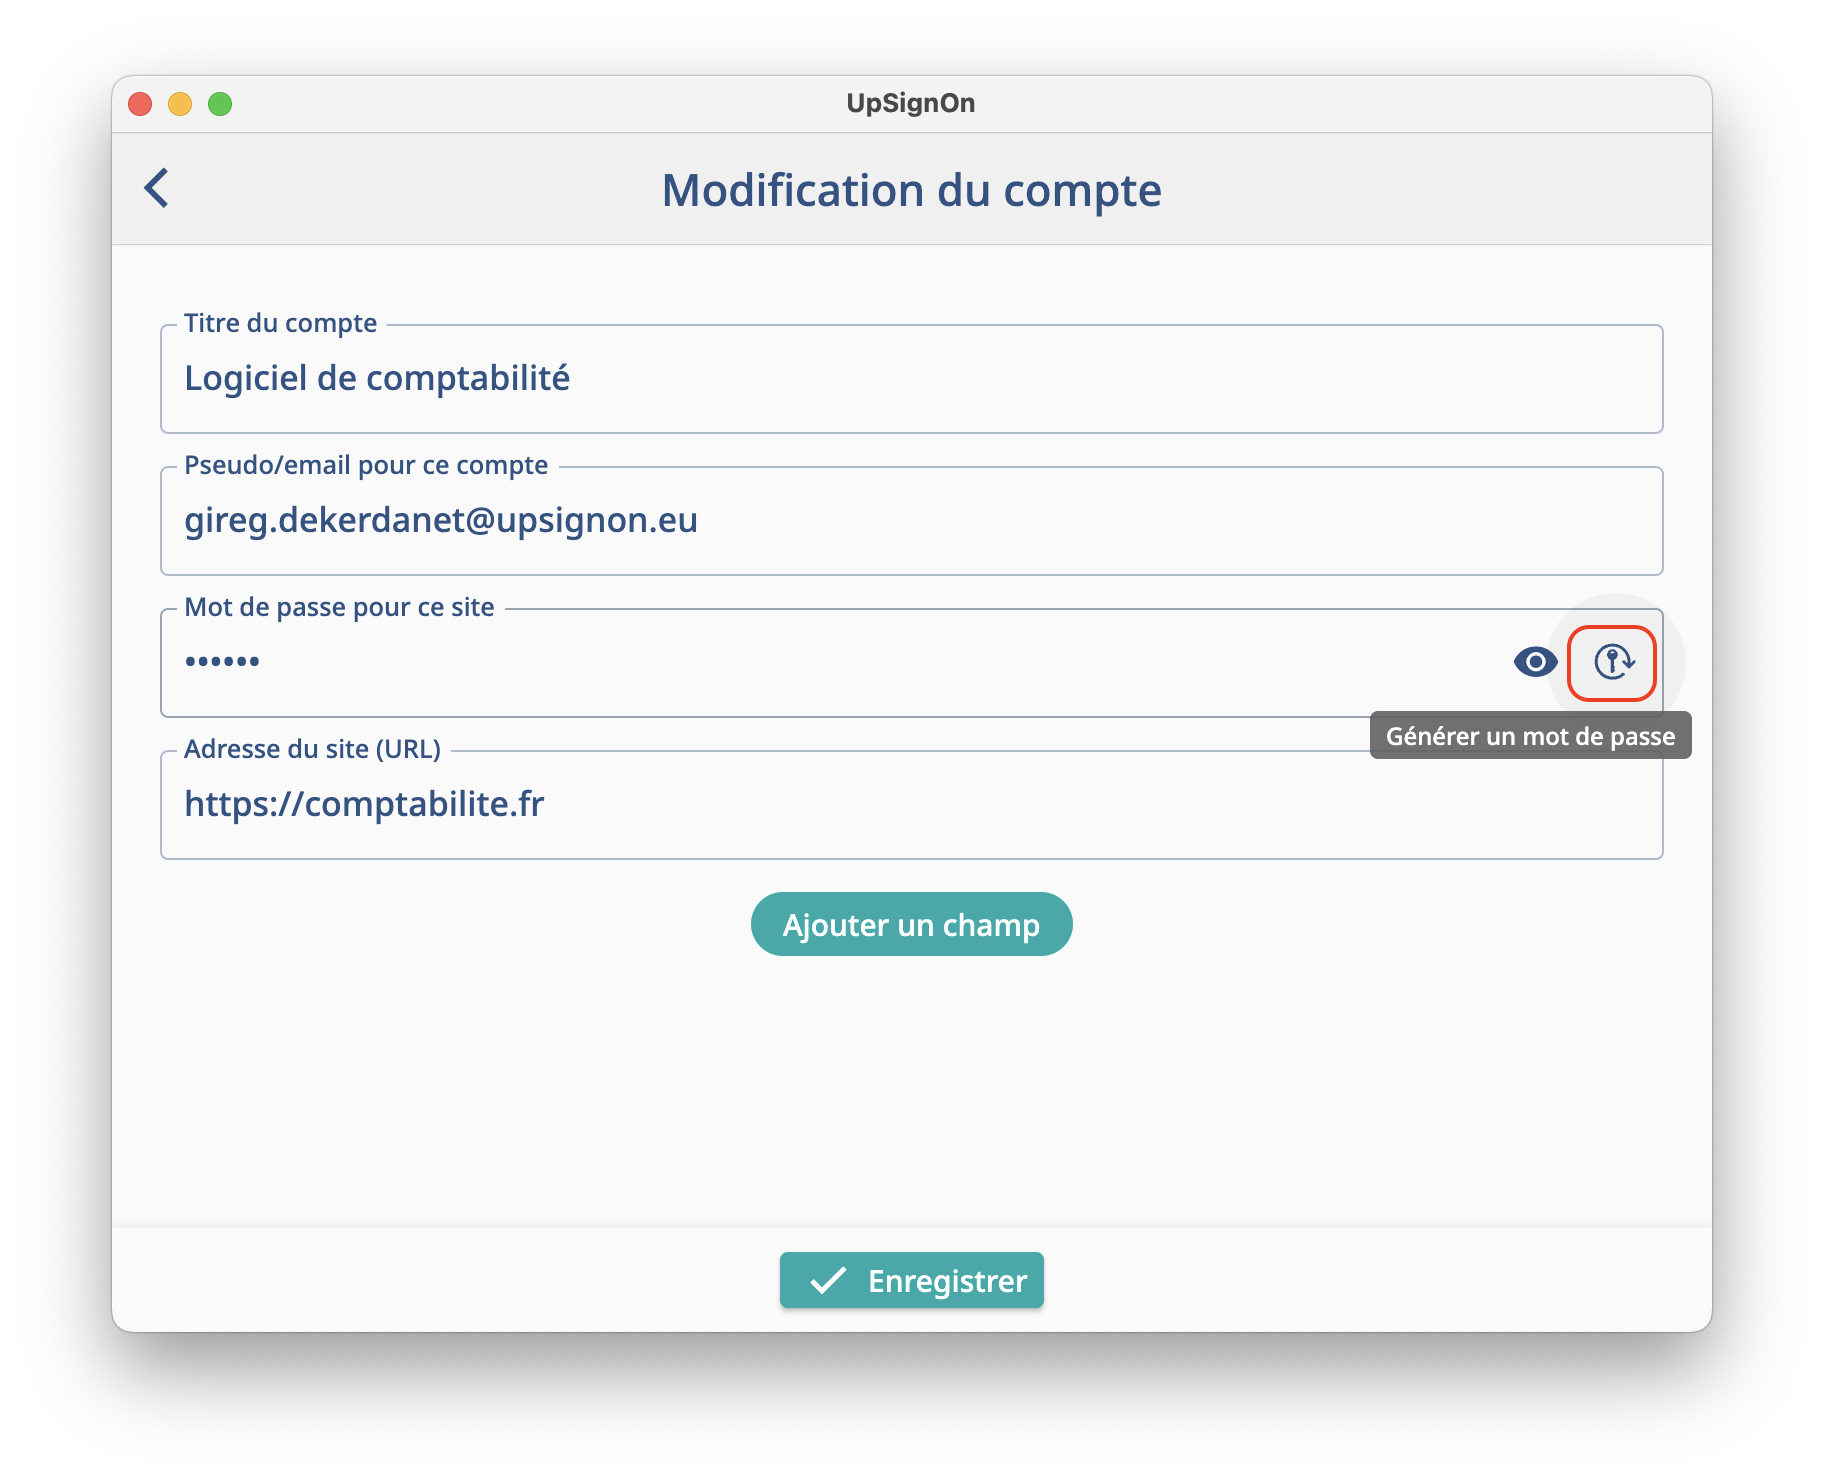
Task: Click the checkmark icon on Enregistrer
Action: [828, 1281]
